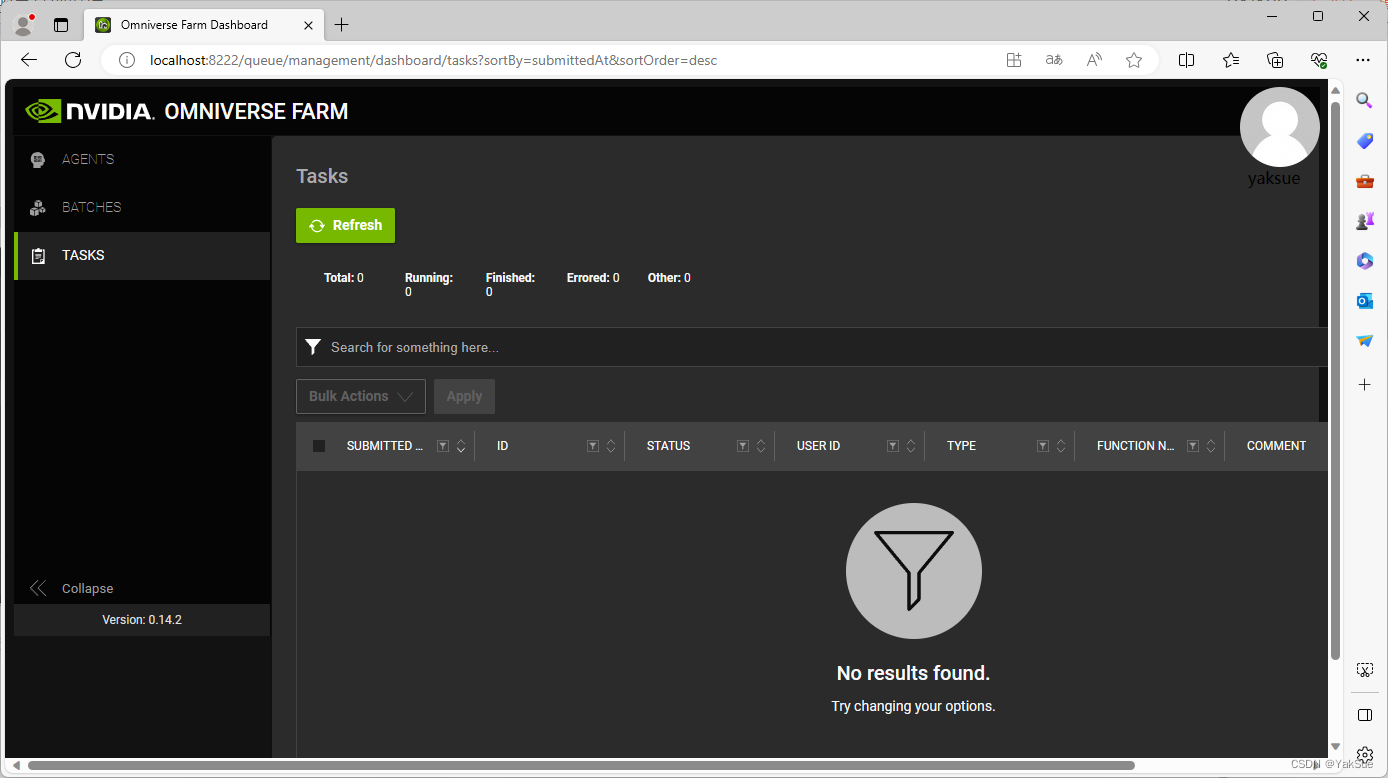
Task: Open filter for Submitted column
Action: point(443,446)
